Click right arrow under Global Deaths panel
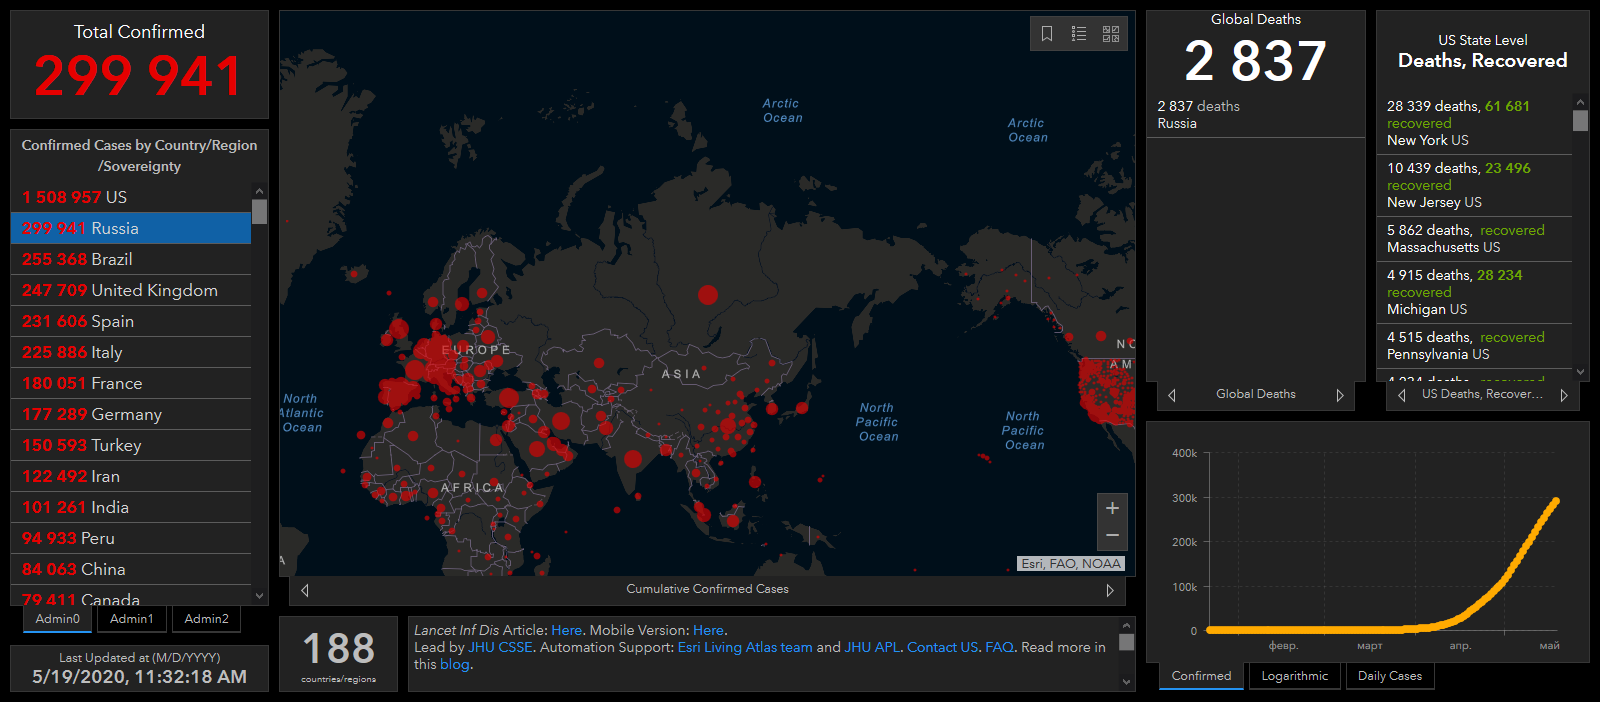Image resolution: width=1600 pixels, height=702 pixels. (x=1340, y=395)
